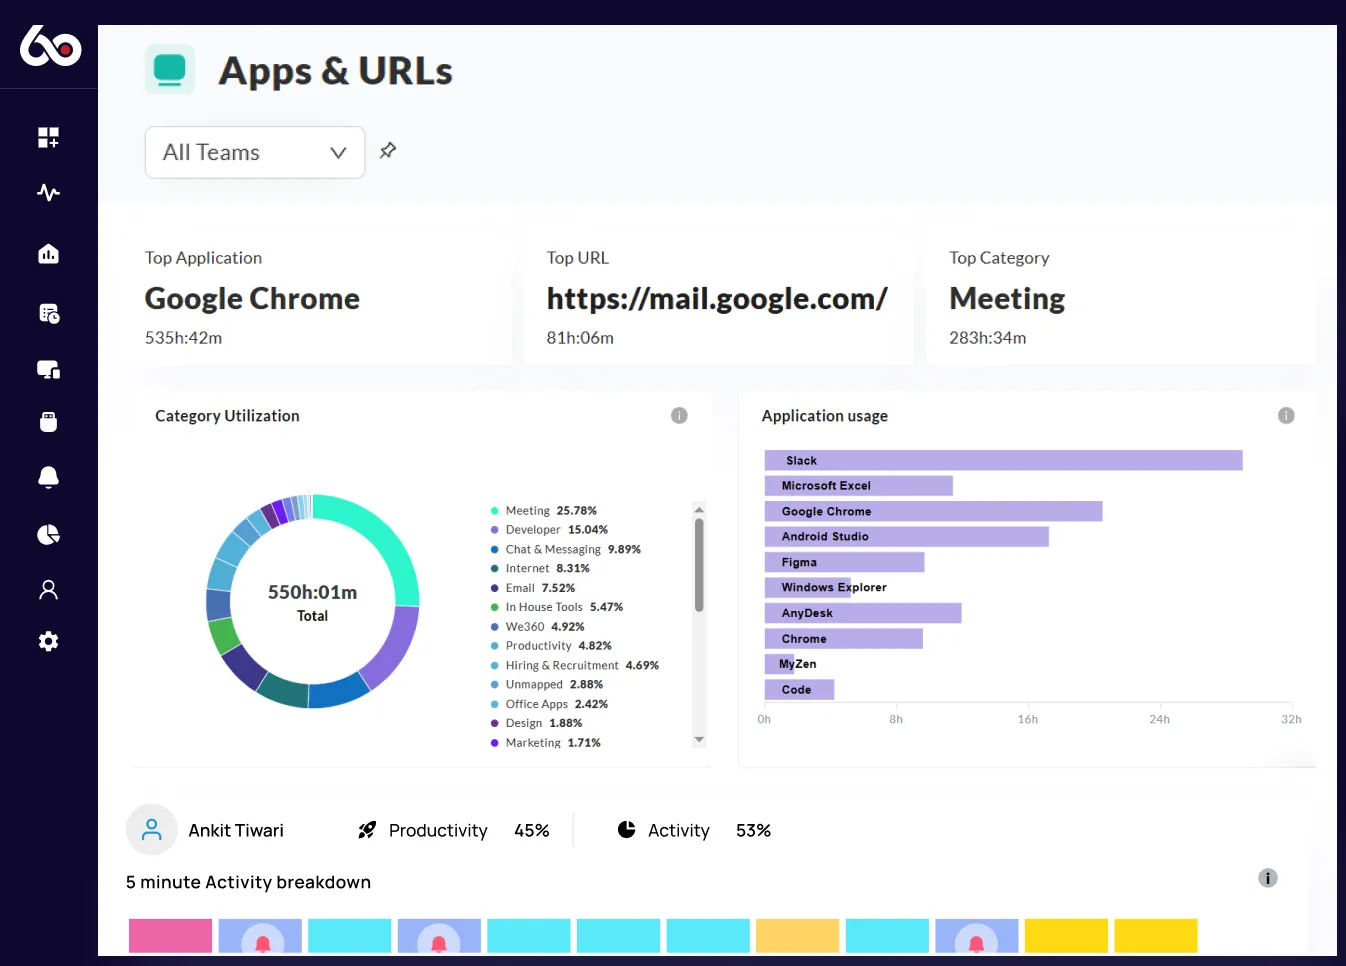
Task: Click the Google Chrome top application value
Action: (252, 299)
